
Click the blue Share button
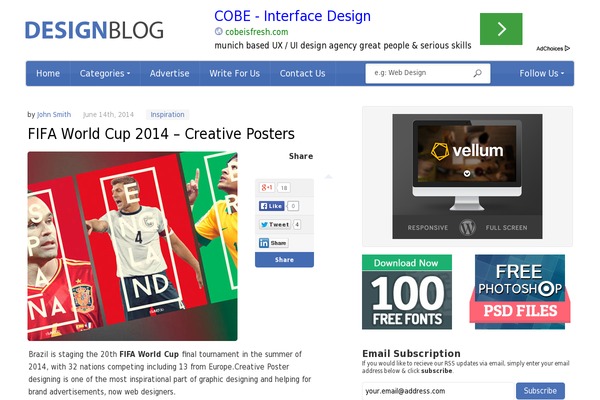click(x=284, y=260)
